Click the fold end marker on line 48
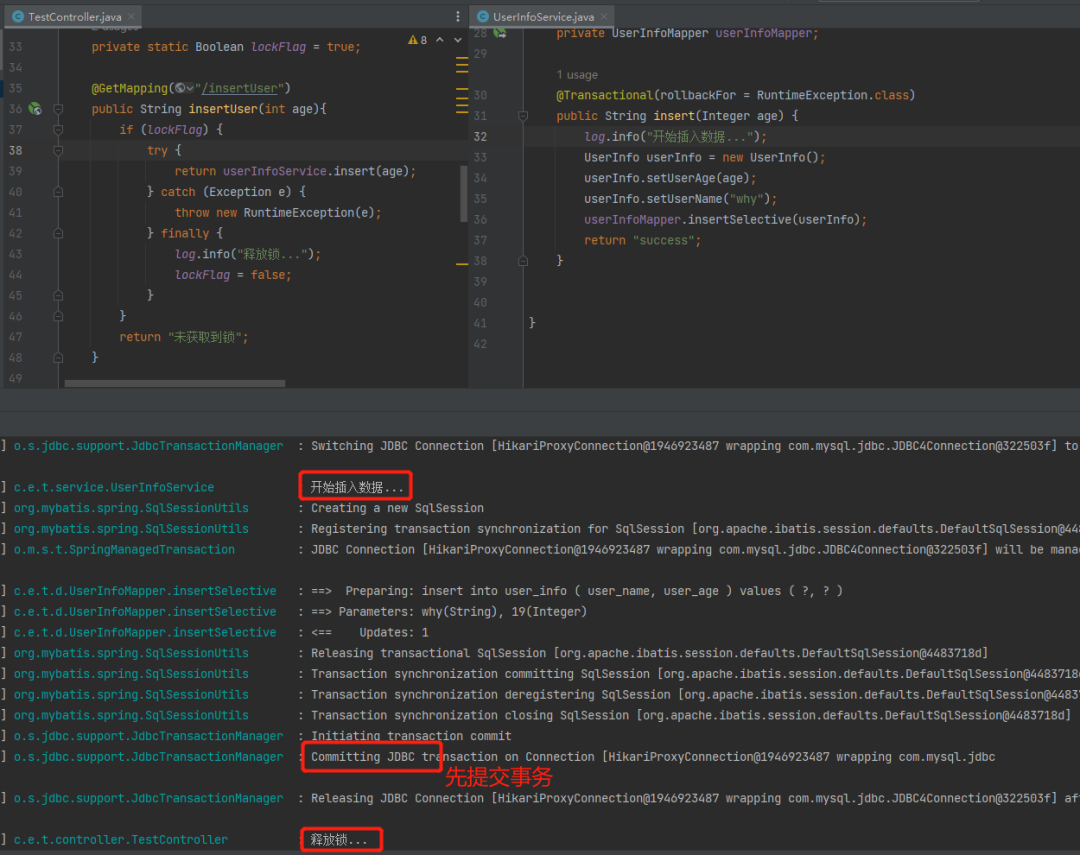This screenshot has height=855, width=1080. (x=59, y=358)
